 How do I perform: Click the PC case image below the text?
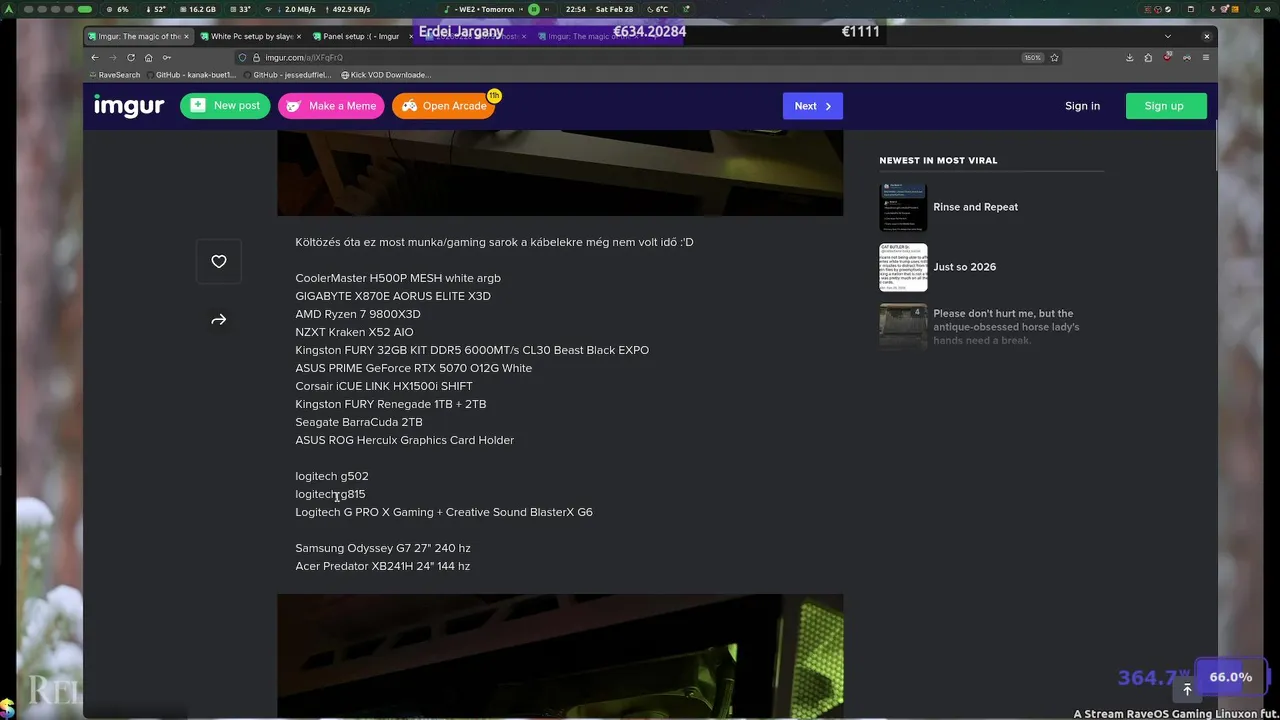point(560,656)
